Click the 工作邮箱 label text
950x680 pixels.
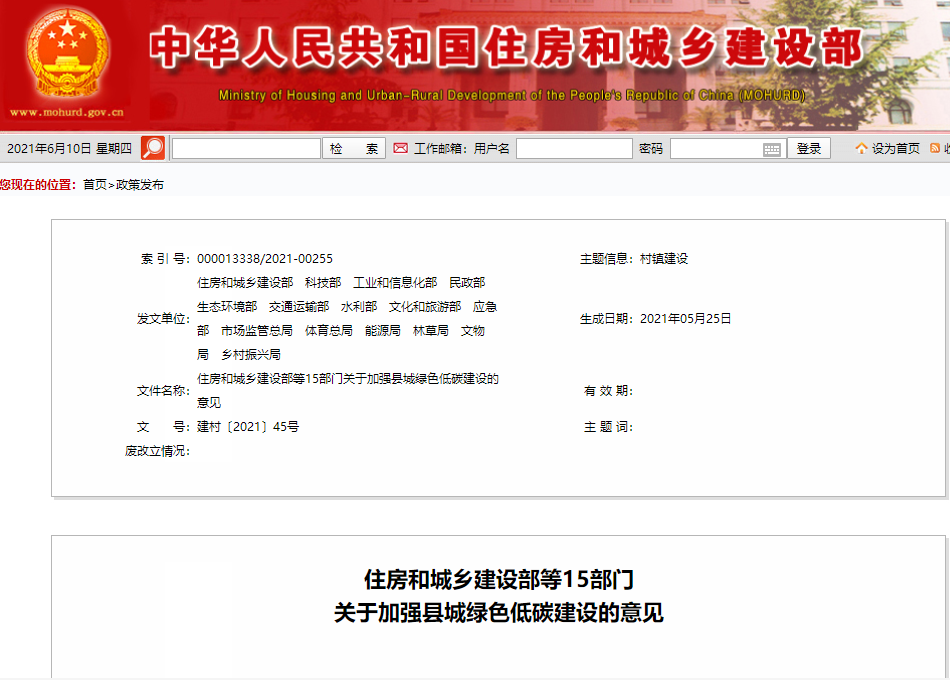(x=440, y=148)
